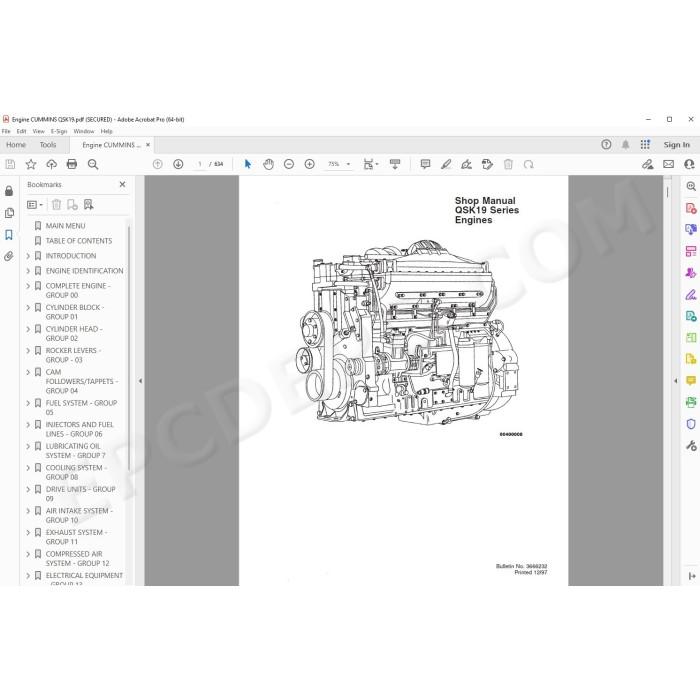Screen dimensions: 700x700
Task: Open More Tools wrench icon in right pane
Action: pos(691,446)
